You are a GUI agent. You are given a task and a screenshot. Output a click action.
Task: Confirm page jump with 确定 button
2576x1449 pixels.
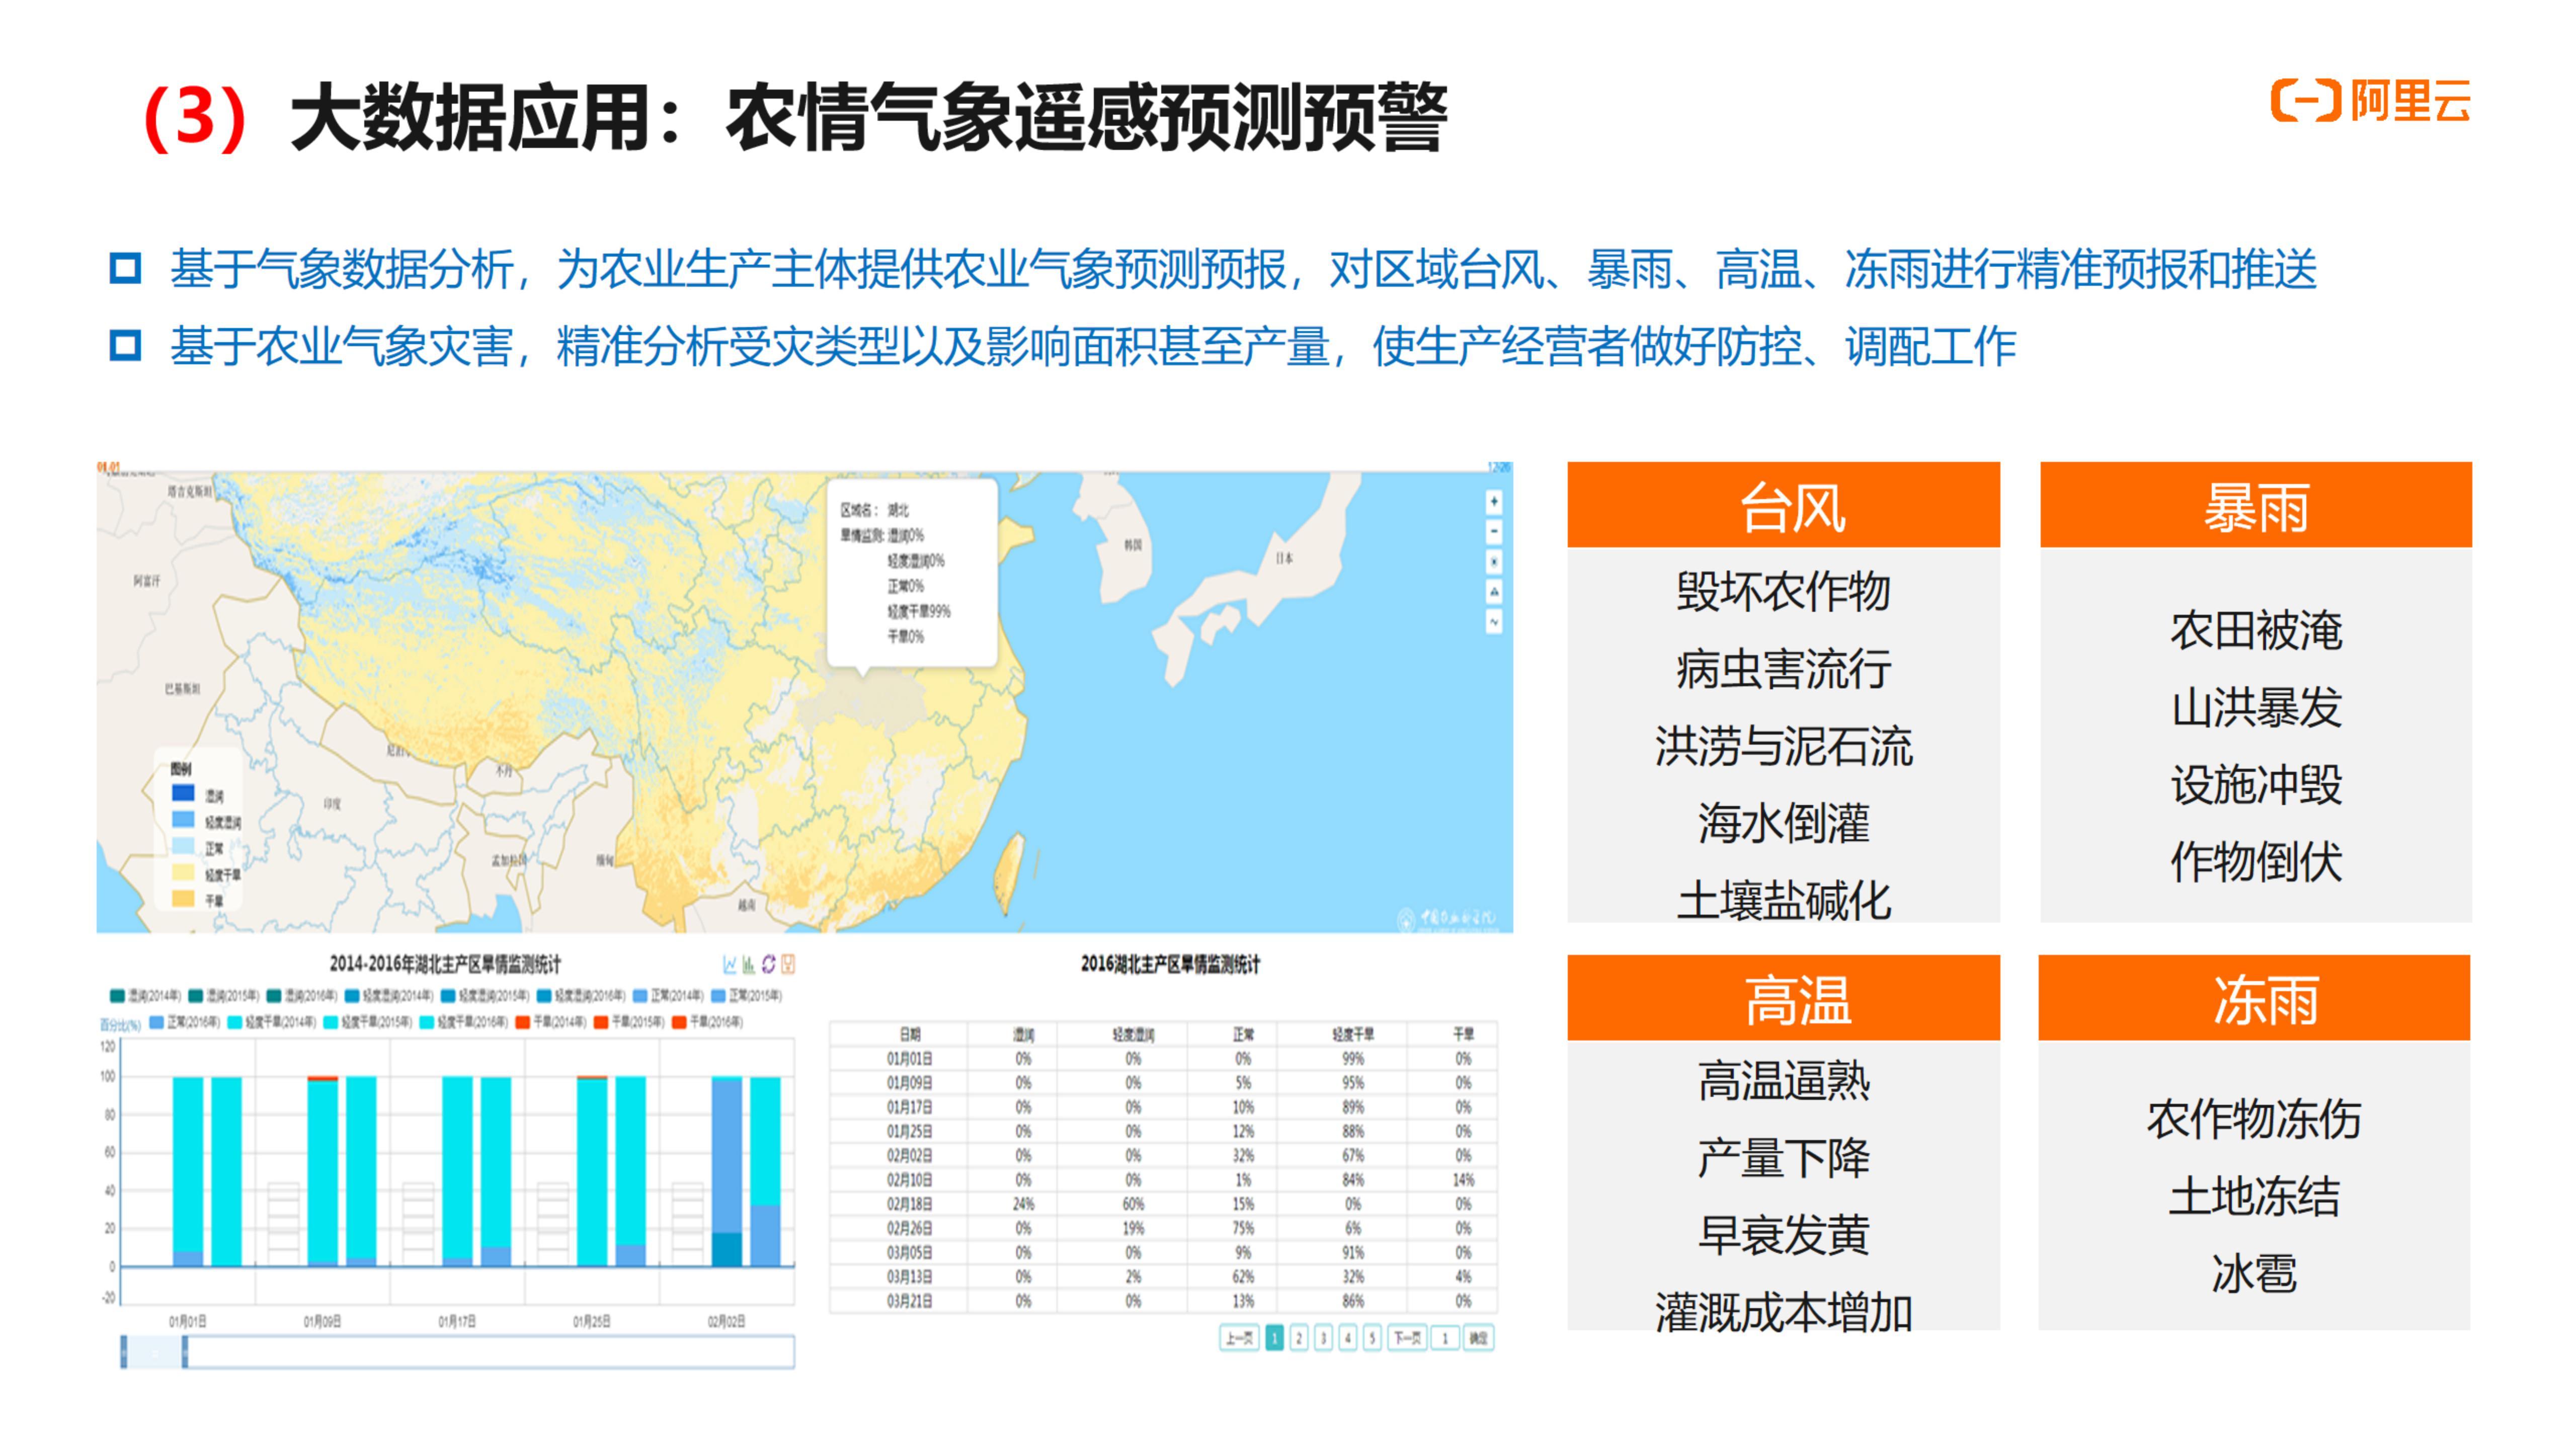1479,1338
